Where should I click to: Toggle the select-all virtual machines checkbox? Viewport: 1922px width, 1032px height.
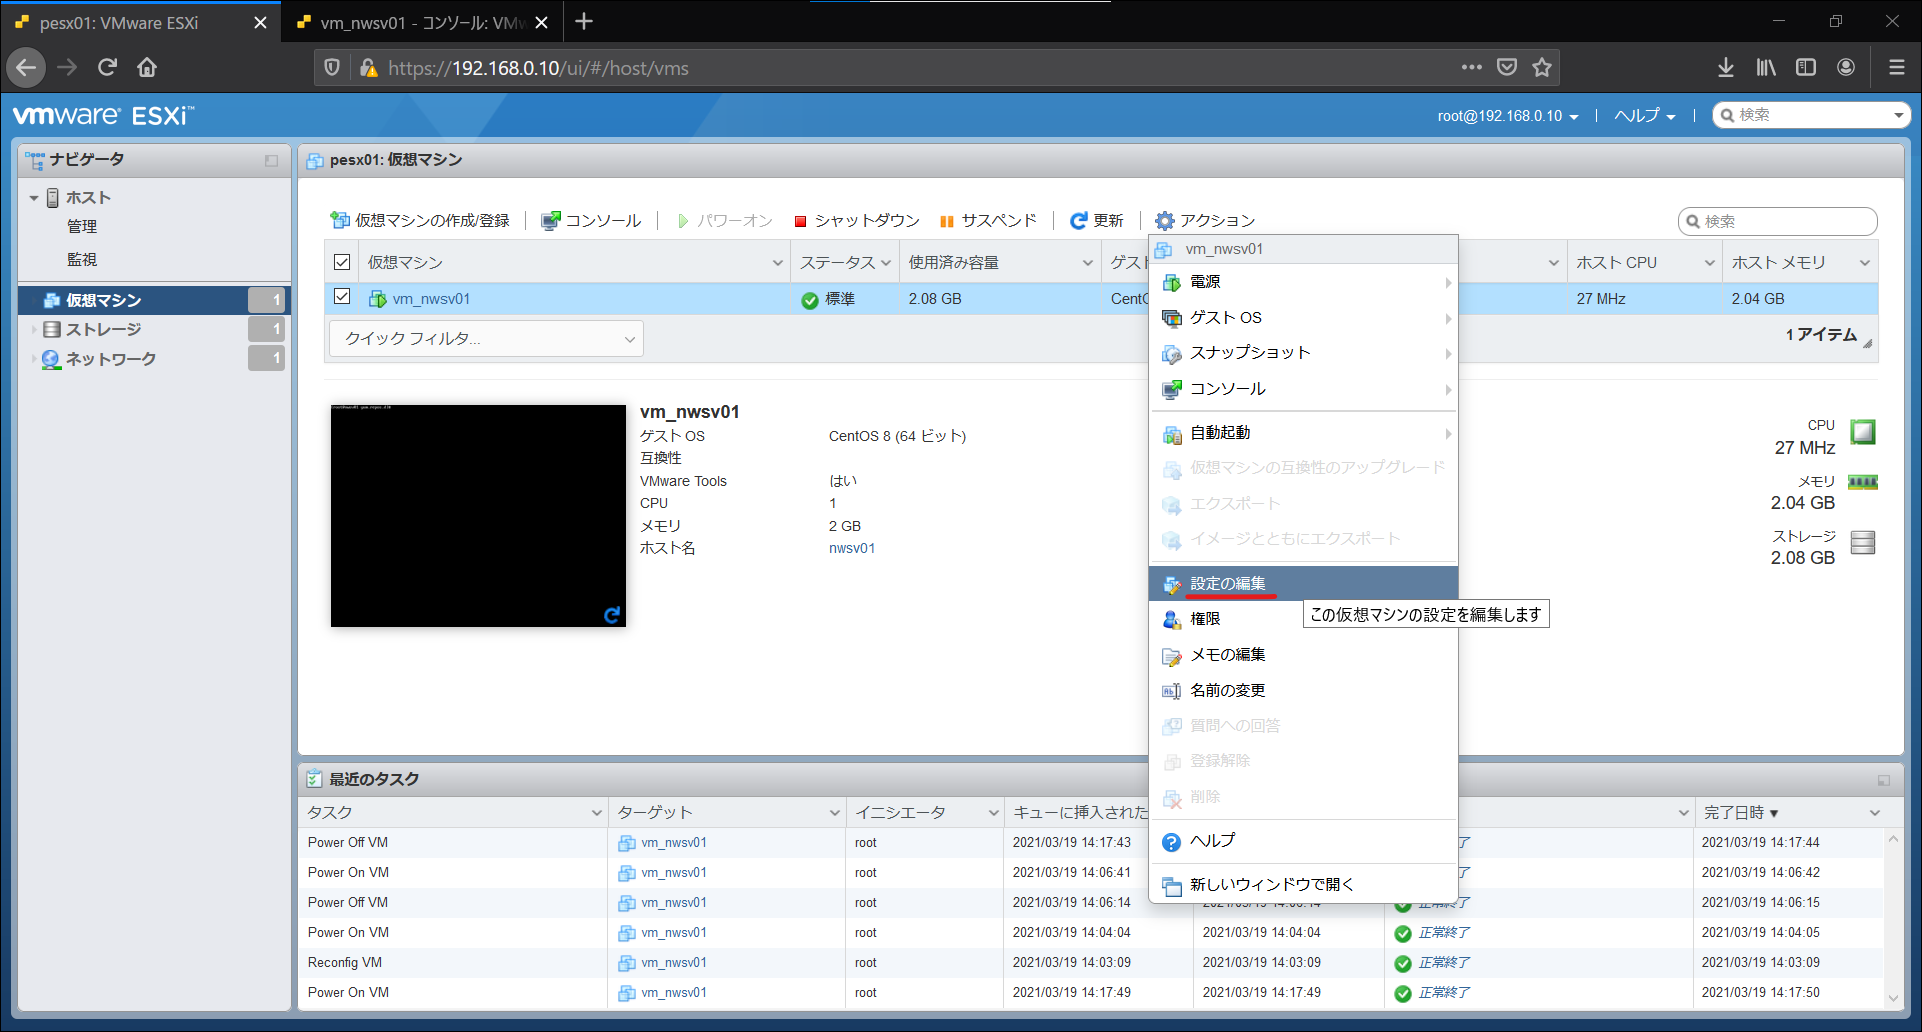[342, 262]
